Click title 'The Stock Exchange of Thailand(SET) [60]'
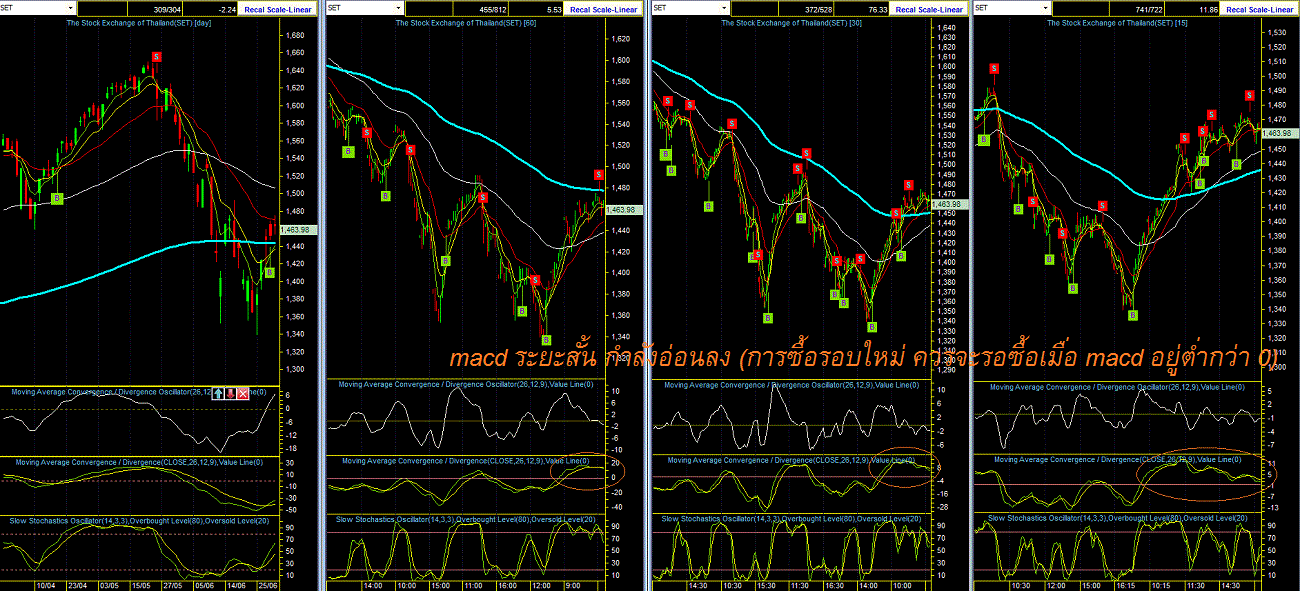Image resolution: width=1300 pixels, height=591 pixels. pos(465,22)
